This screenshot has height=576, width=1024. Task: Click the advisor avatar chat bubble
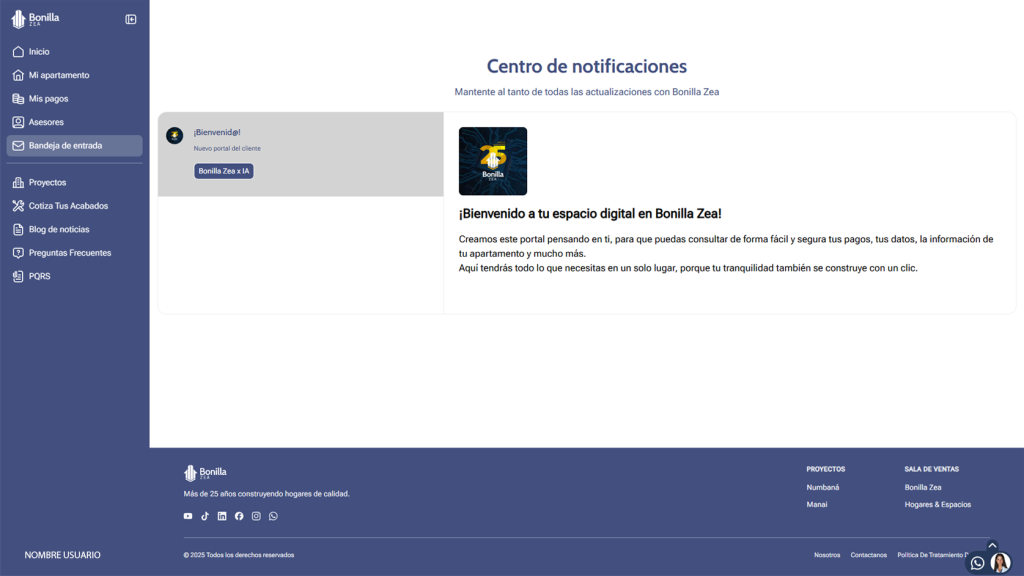[x=1000, y=562]
